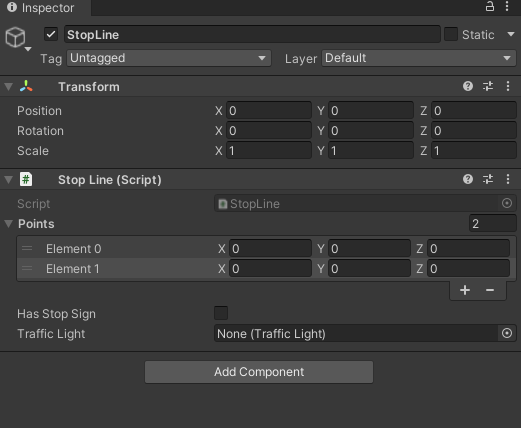
Task: Collapse the Points array foldout
Action: pos(9,223)
